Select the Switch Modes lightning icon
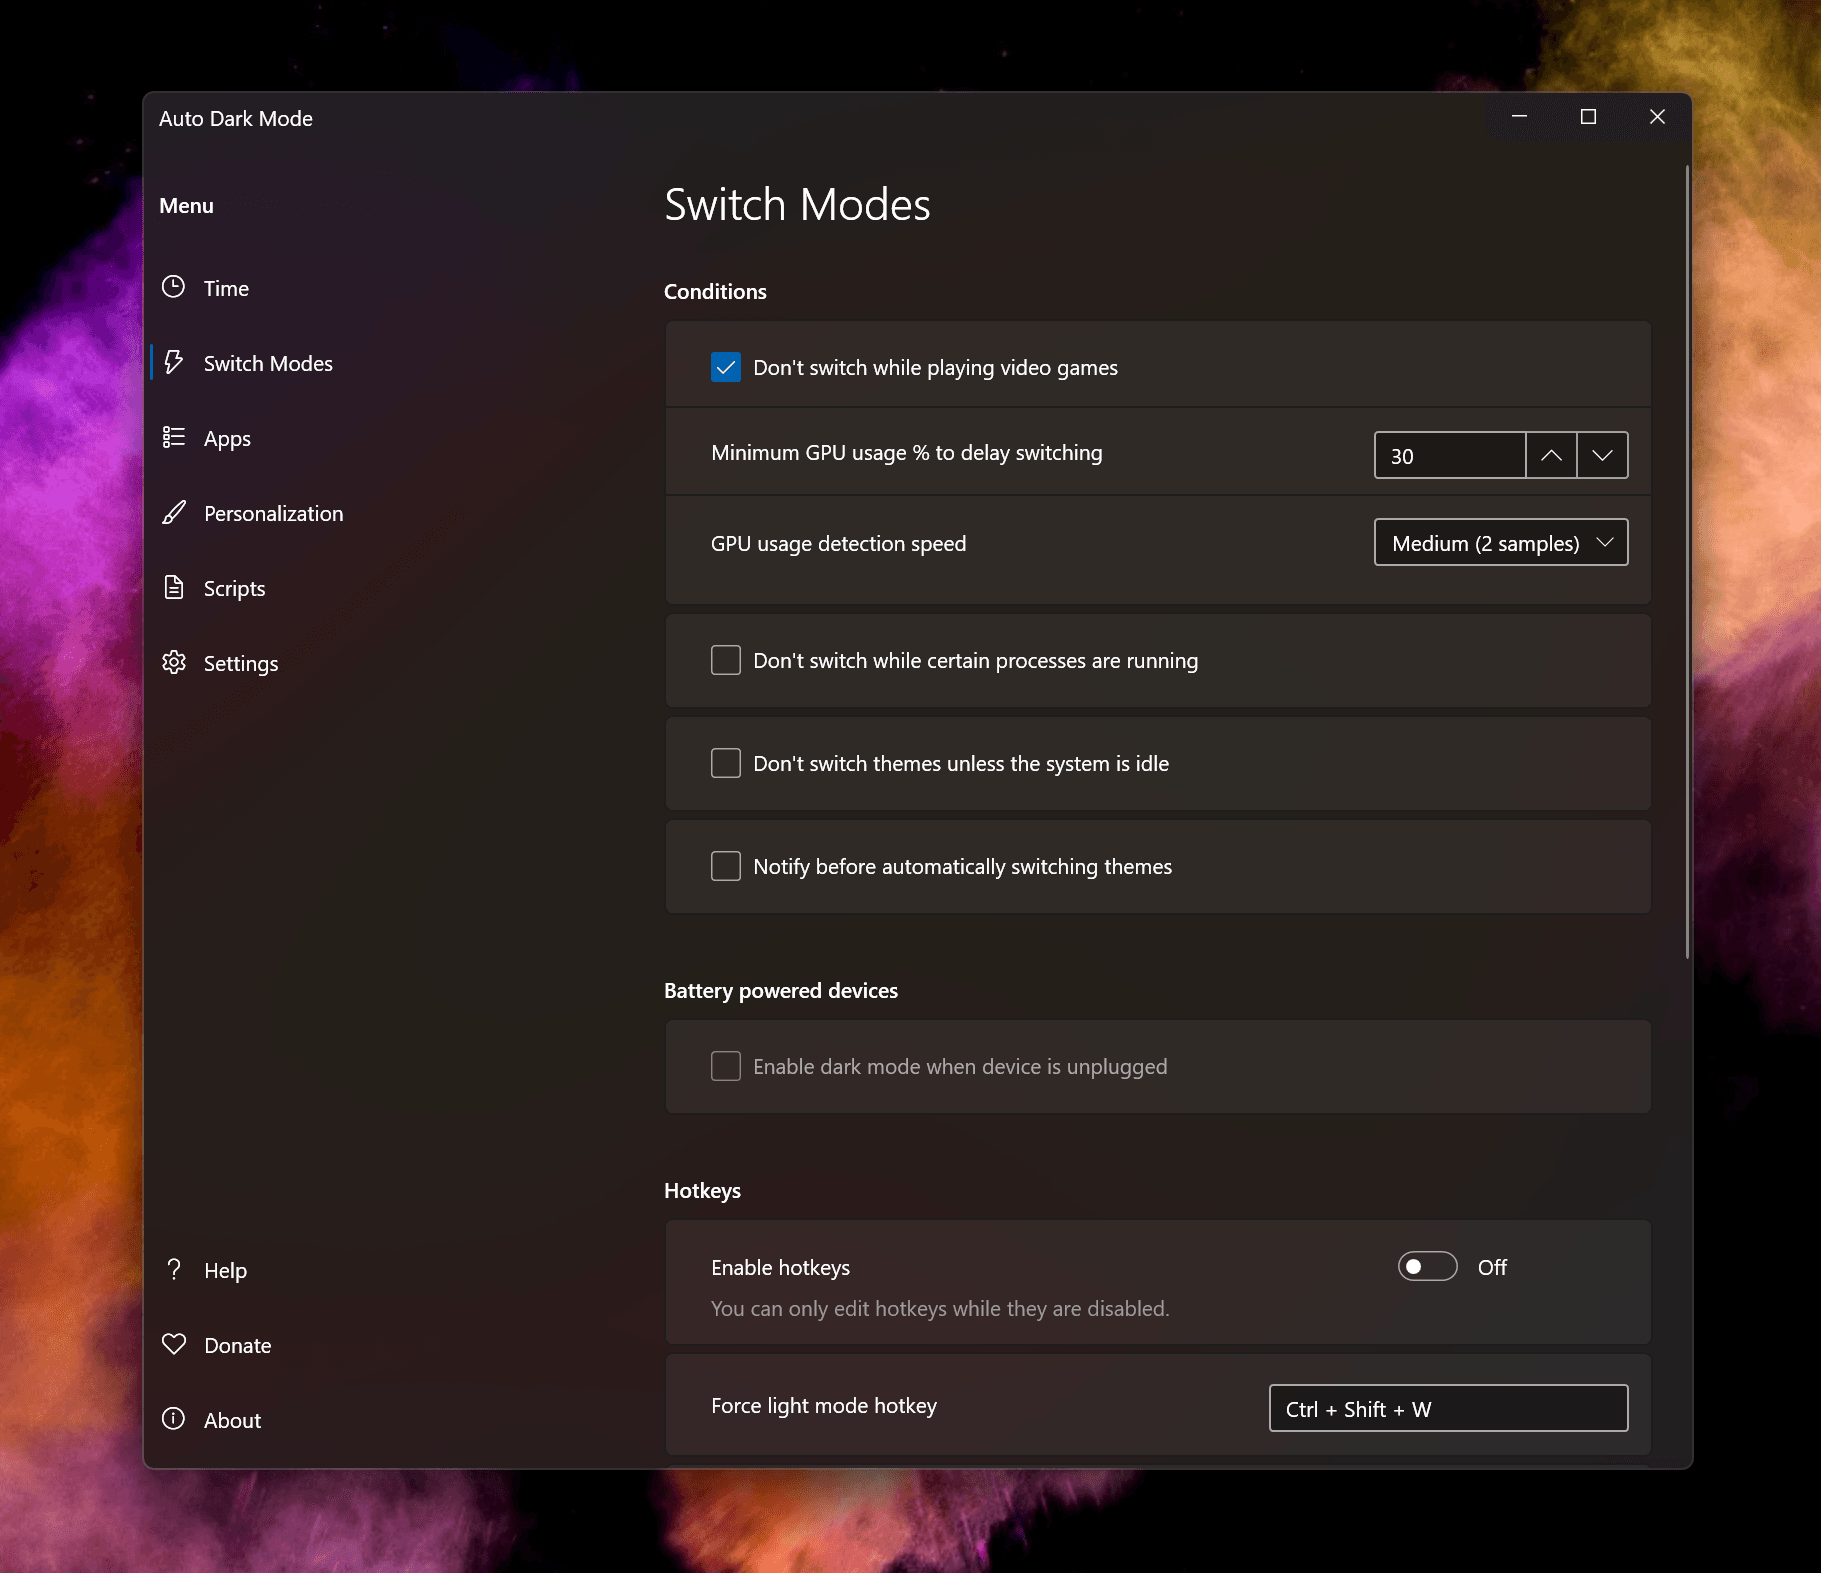Viewport: 1821px width, 1573px height. coord(174,362)
